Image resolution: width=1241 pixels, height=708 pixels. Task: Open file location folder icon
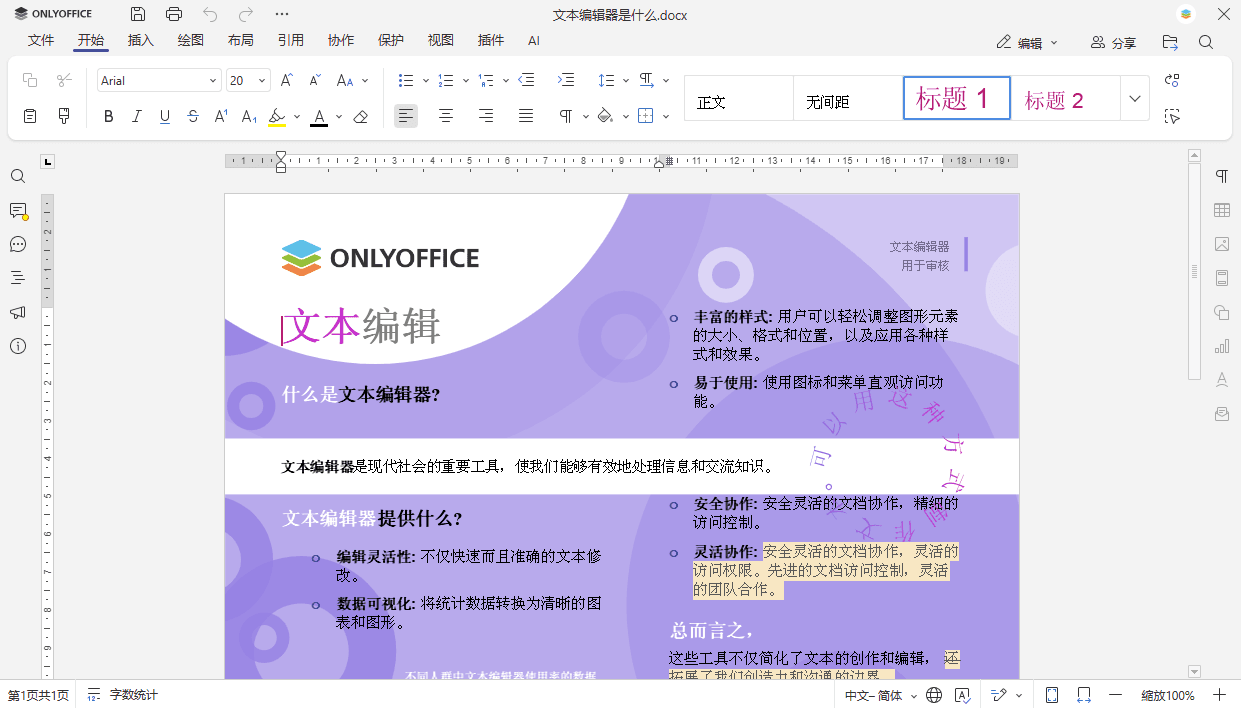point(1170,42)
